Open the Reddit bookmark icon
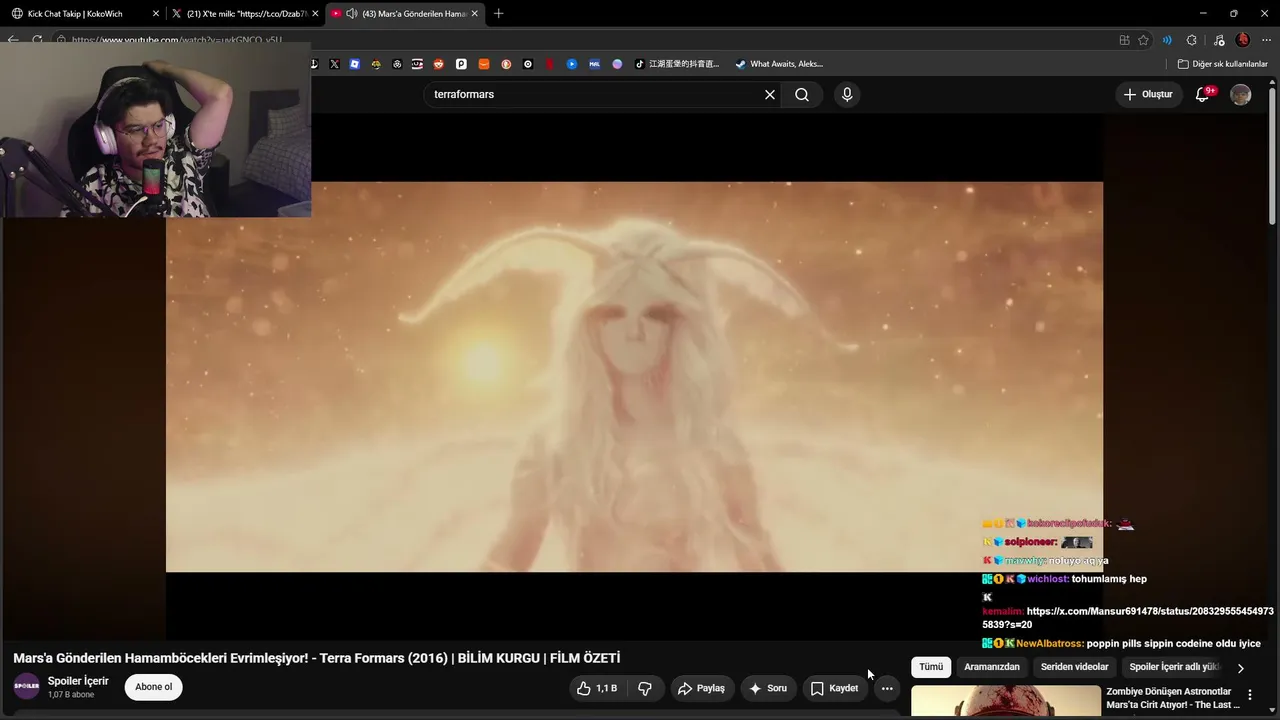Viewport: 1280px width, 720px height. pyautogui.click(x=438, y=64)
